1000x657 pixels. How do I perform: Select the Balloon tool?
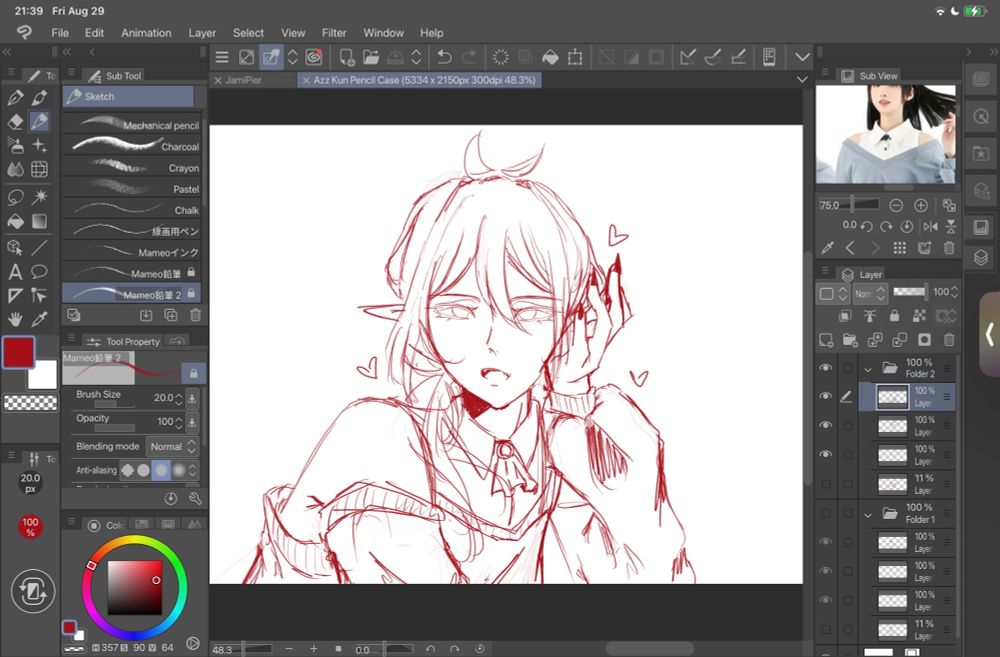40,272
